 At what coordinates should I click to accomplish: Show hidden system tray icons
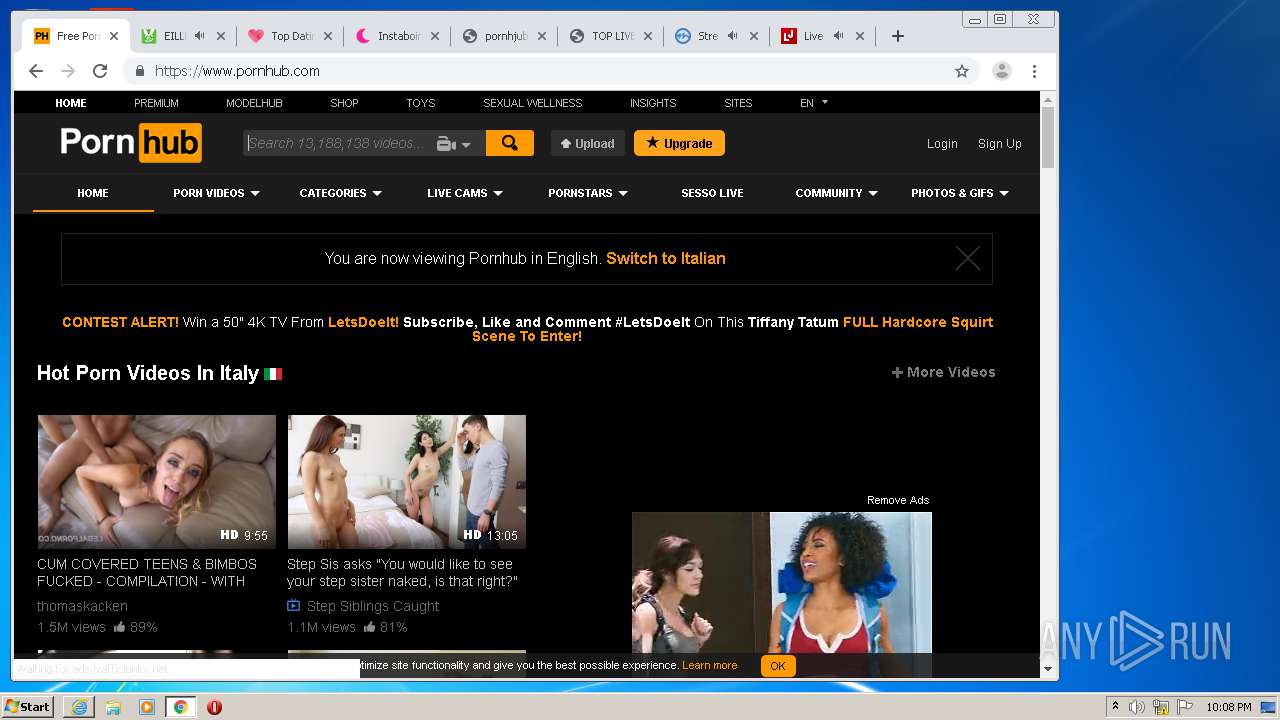(1115, 707)
